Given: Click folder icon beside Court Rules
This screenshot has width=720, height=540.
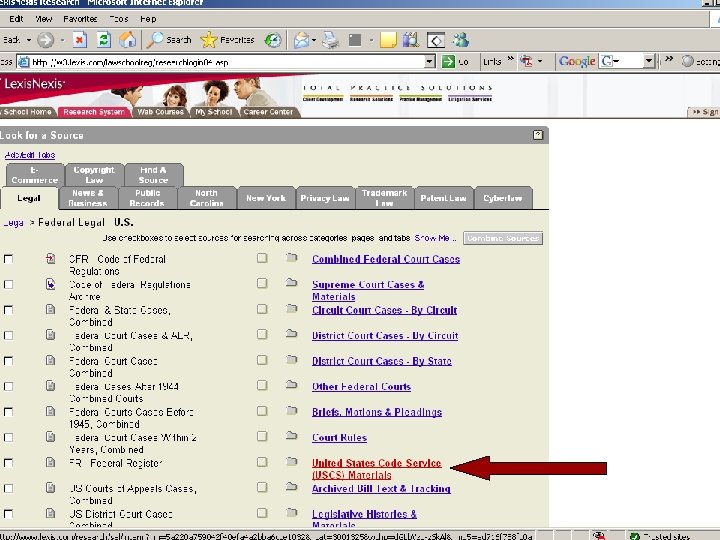Looking at the screenshot, I should click(291, 435).
